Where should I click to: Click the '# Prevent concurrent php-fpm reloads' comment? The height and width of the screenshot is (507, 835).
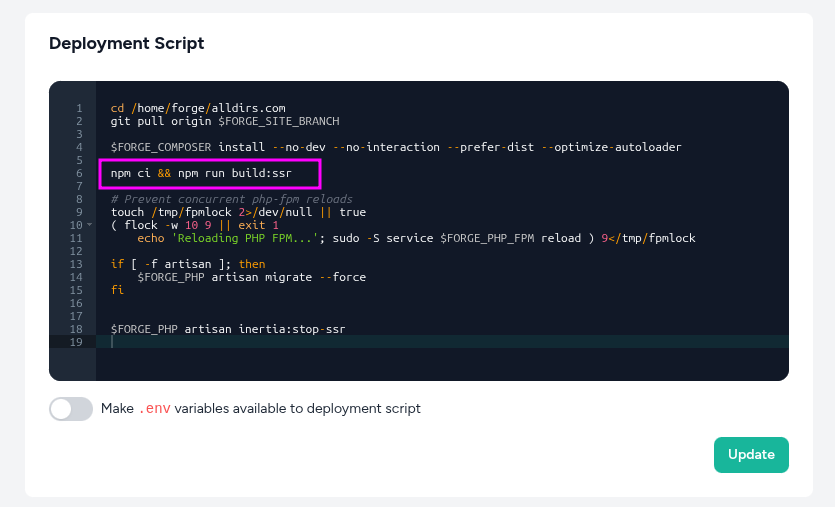click(x=231, y=199)
